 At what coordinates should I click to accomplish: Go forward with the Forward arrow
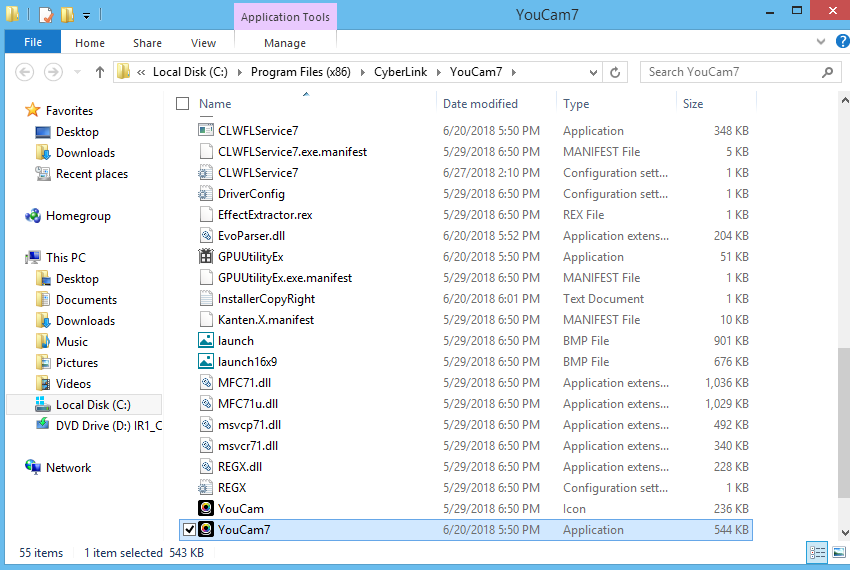[x=53, y=72]
